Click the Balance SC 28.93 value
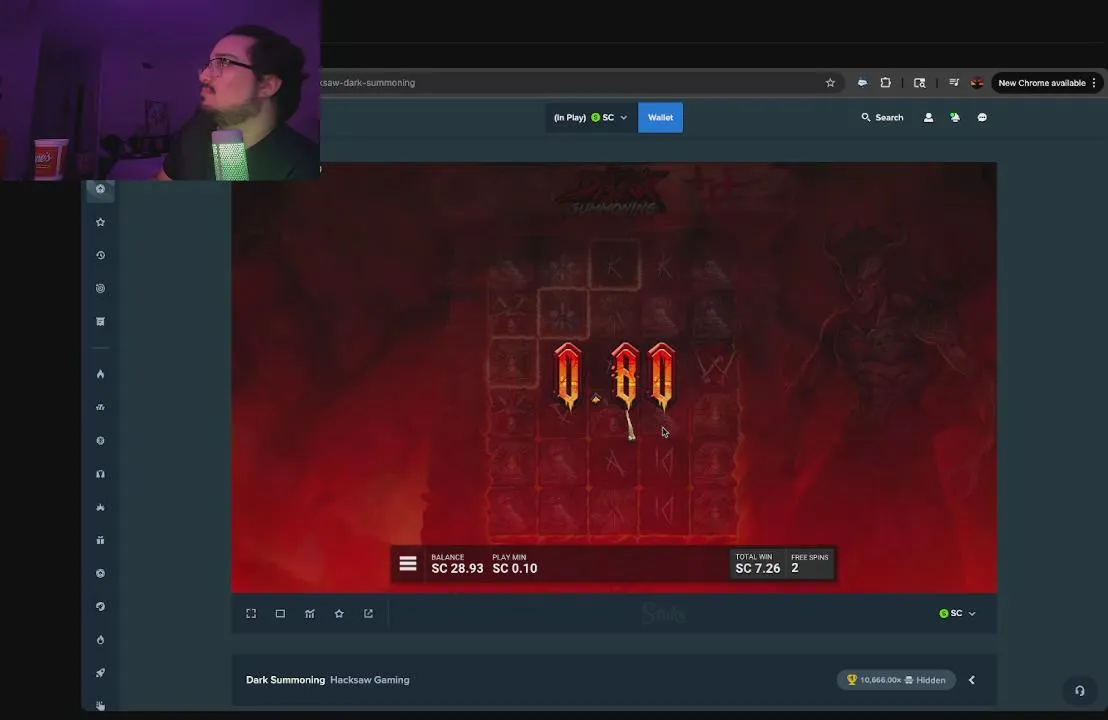Image resolution: width=1108 pixels, height=720 pixels. coord(457,568)
